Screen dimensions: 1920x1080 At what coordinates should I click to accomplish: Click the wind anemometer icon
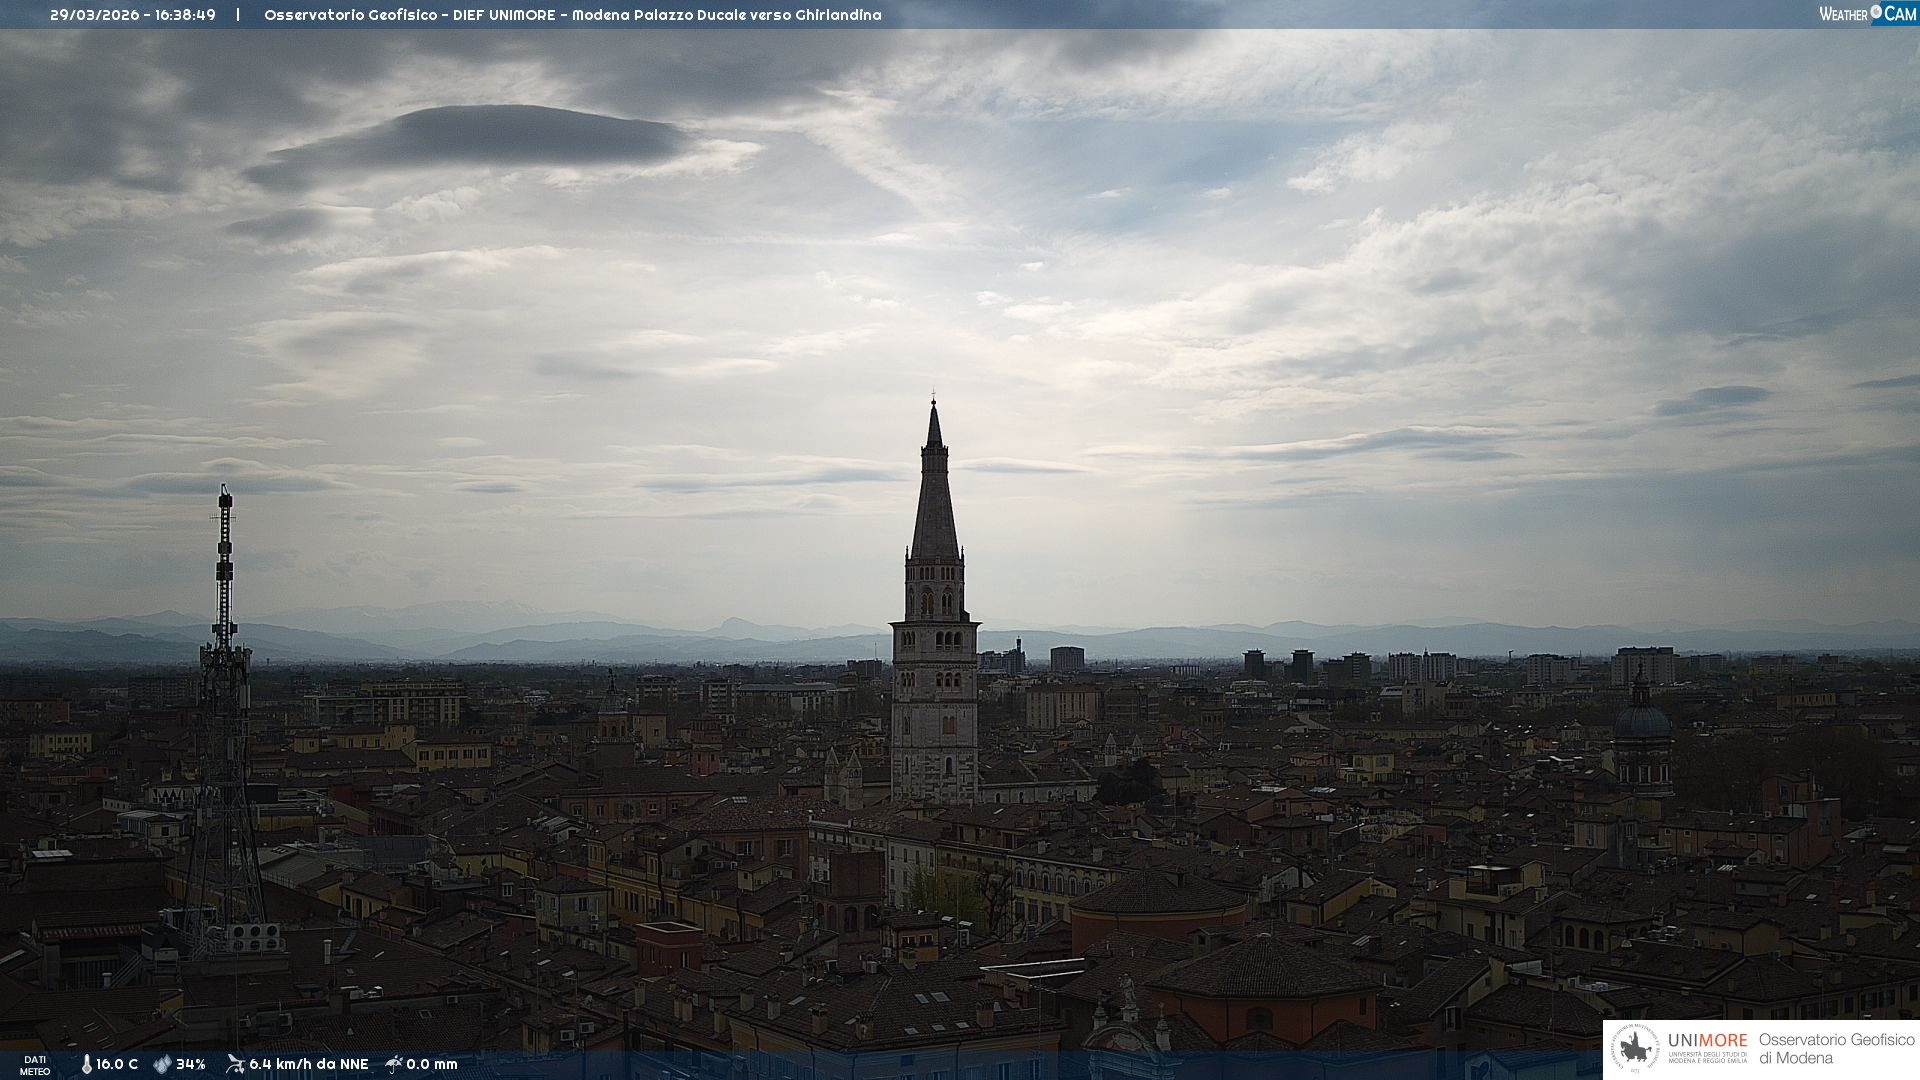[x=235, y=1064]
